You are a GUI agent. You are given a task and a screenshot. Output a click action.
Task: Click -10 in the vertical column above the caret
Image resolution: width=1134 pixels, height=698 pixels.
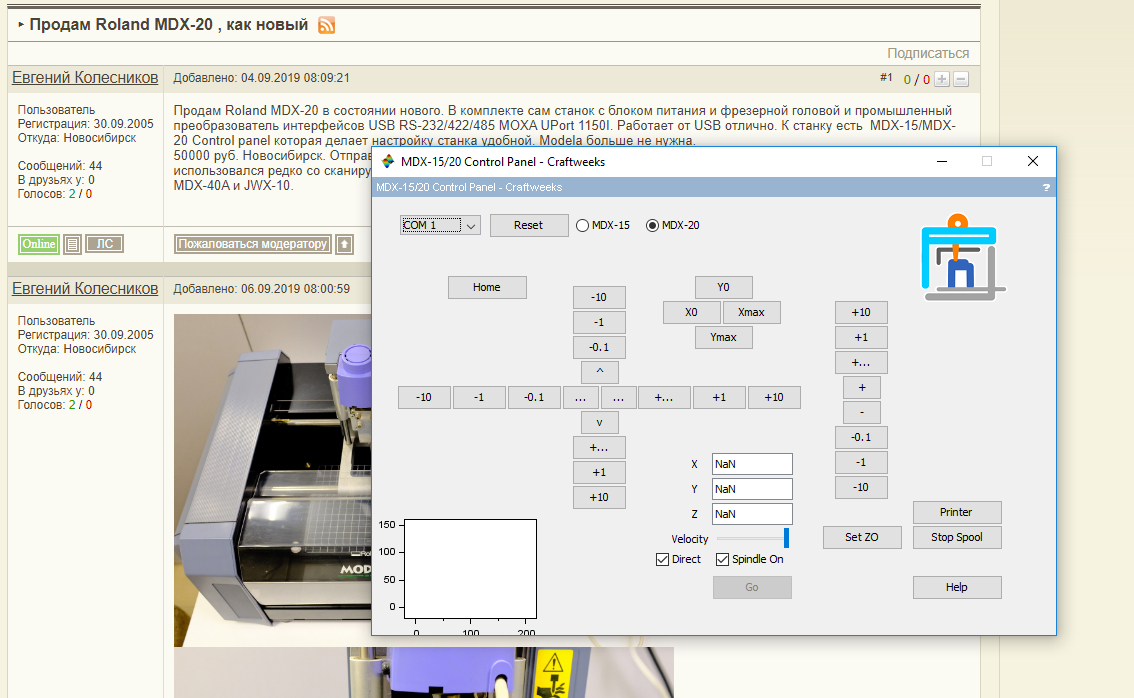(x=600, y=297)
